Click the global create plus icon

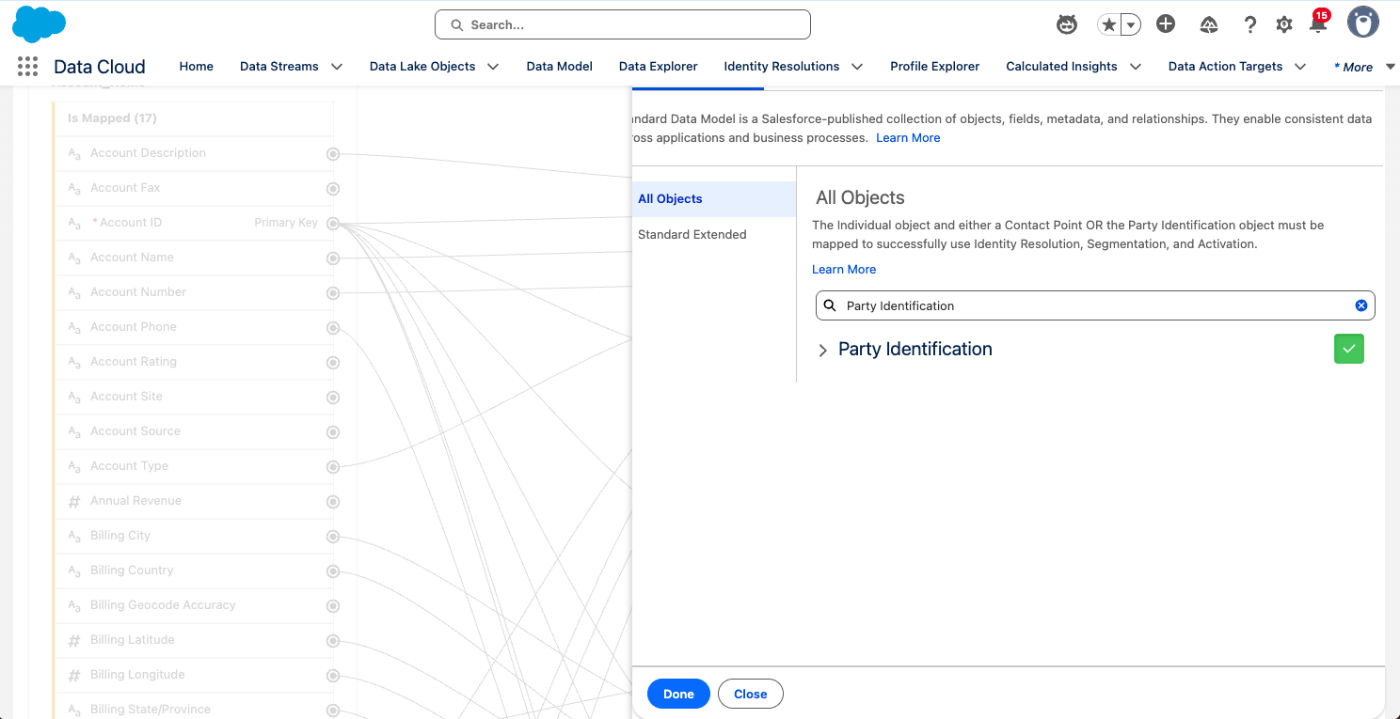click(x=1165, y=24)
